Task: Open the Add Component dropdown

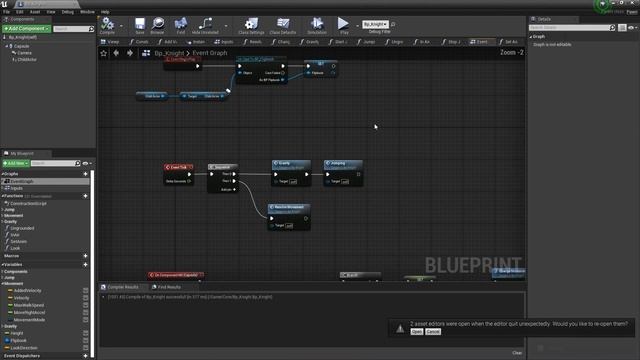Action: pyautogui.click(x=27, y=29)
